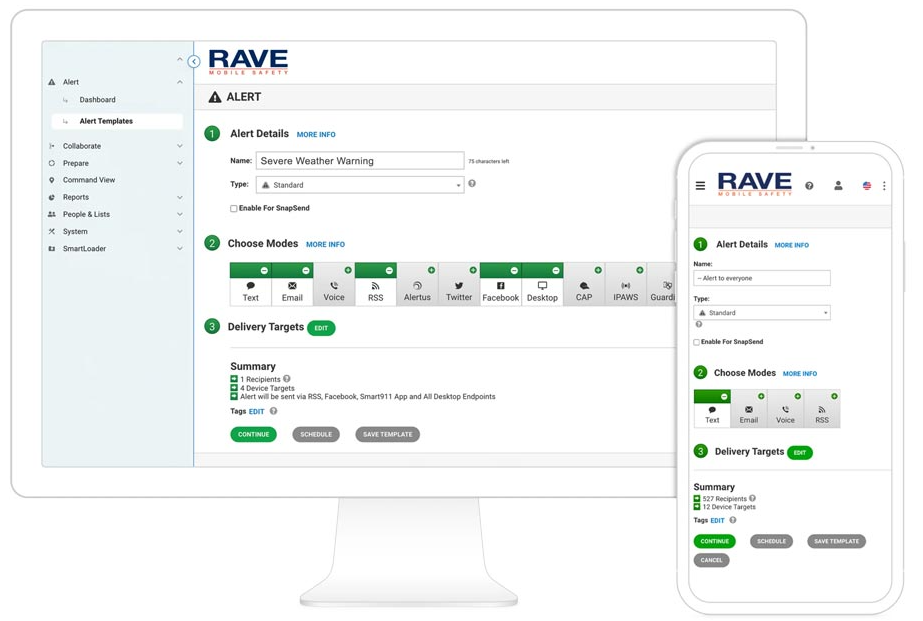Toggle the Voice mode plus button on desktop
The image size is (923, 621).
348,270
